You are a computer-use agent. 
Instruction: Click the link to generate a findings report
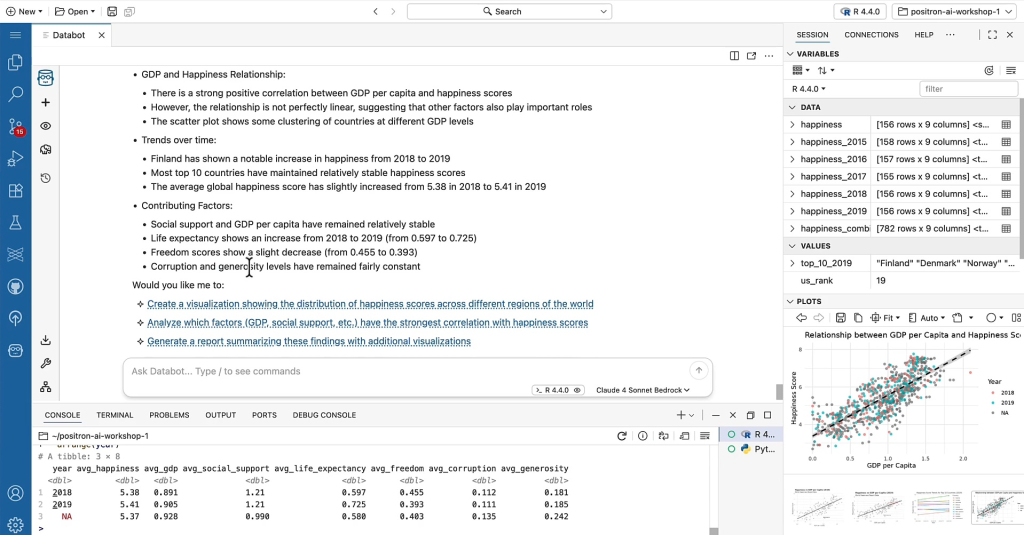tap(309, 341)
